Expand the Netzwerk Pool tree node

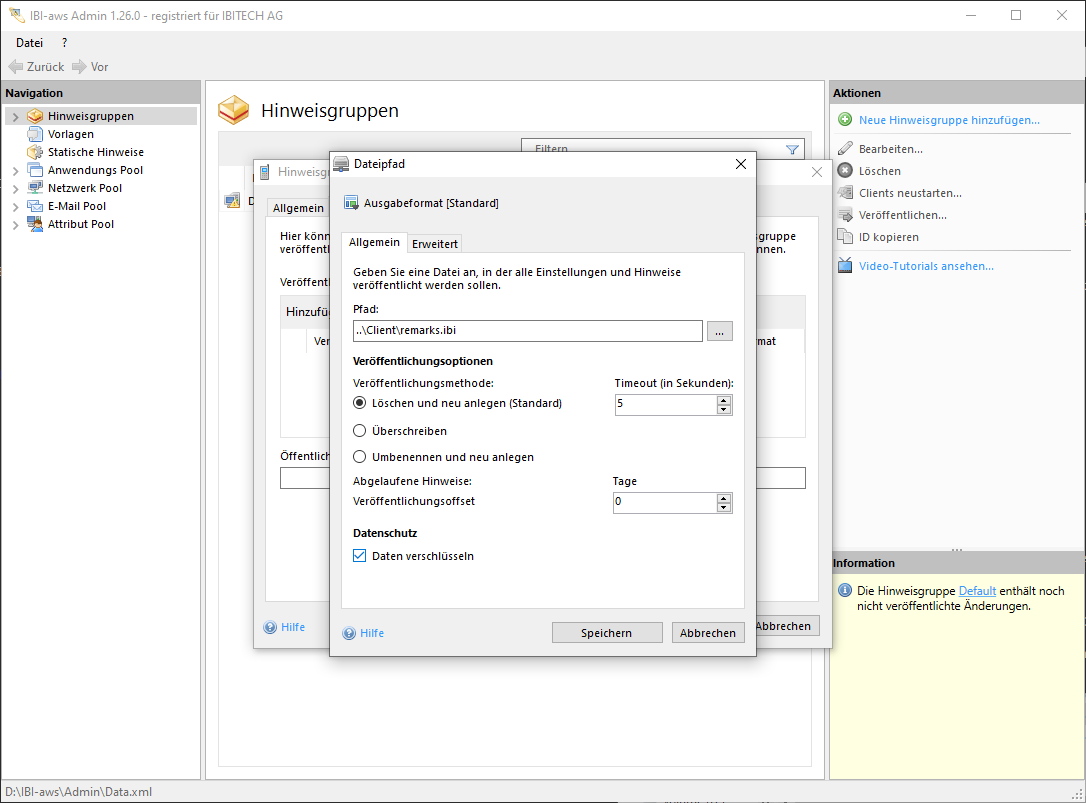(x=15, y=189)
